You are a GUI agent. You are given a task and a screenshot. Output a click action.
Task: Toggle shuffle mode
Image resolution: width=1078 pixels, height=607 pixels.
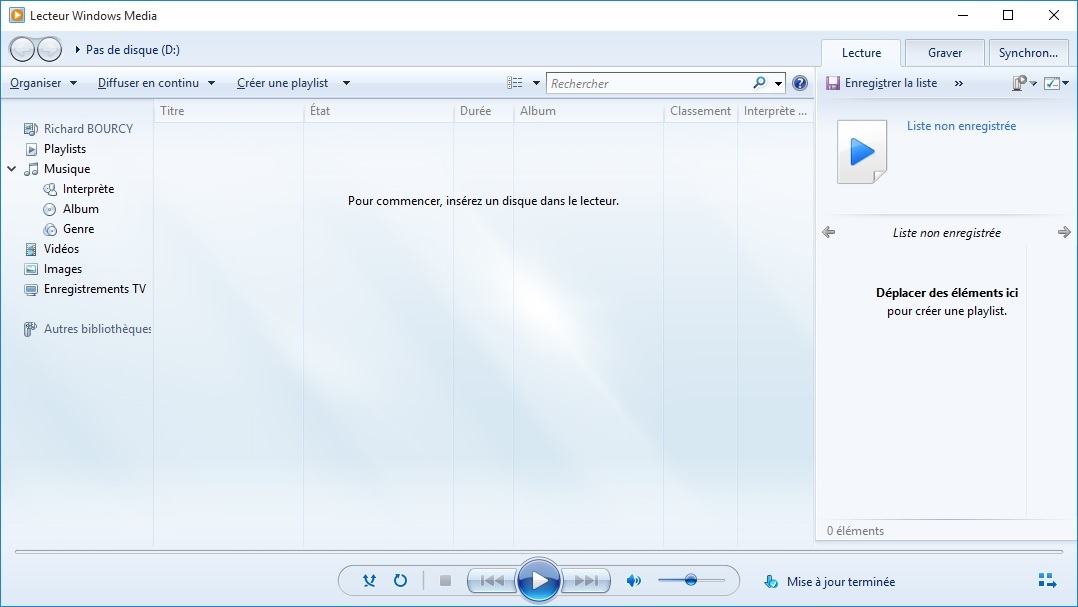369,581
